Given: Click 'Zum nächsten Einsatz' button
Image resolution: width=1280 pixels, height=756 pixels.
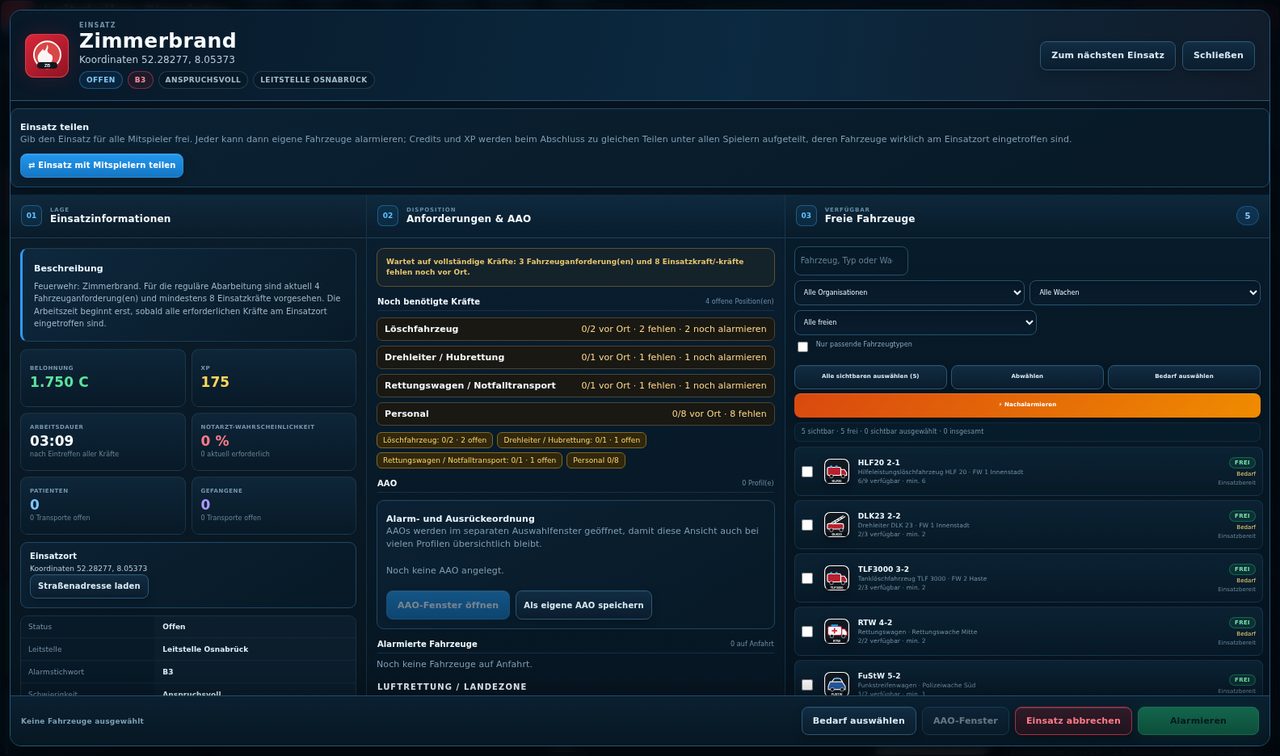Looking at the screenshot, I should (x=1107, y=55).
